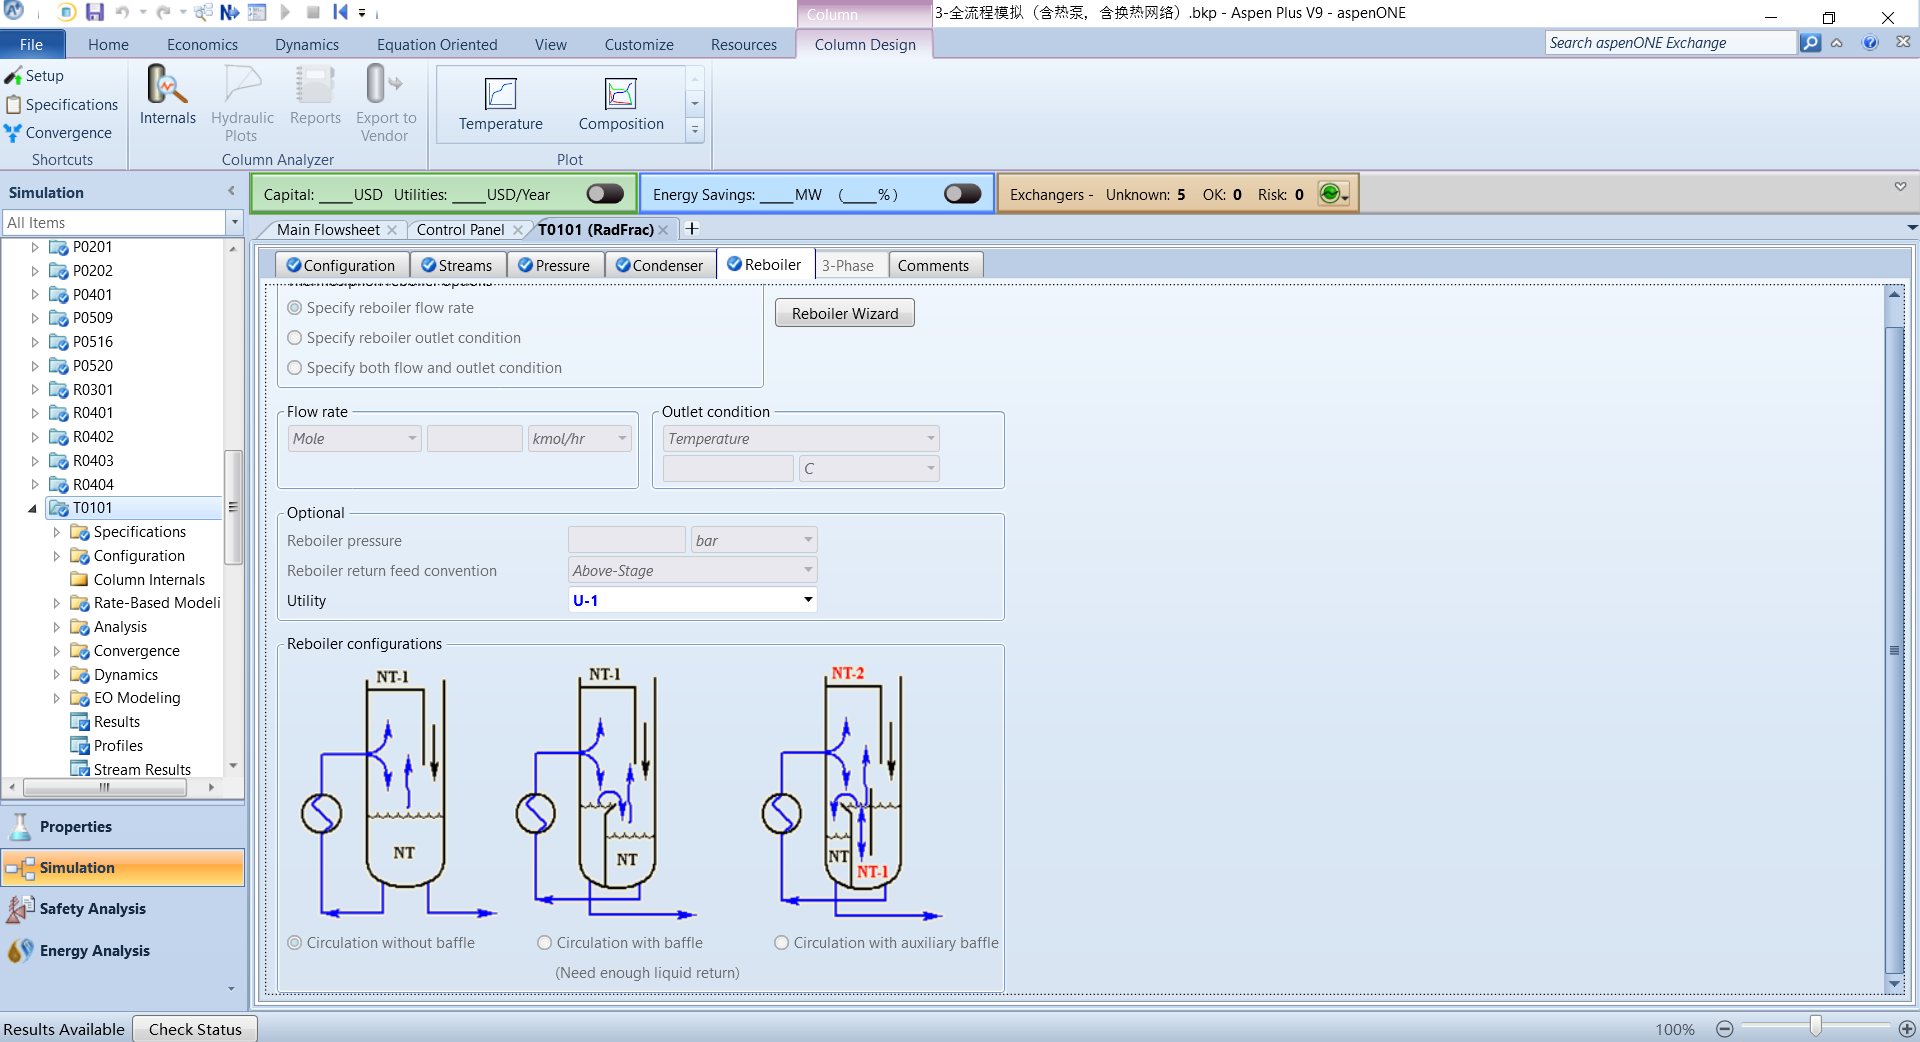The image size is (1920, 1042).
Task: Open the Mole flow rate basis dropdown
Action: point(412,438)
